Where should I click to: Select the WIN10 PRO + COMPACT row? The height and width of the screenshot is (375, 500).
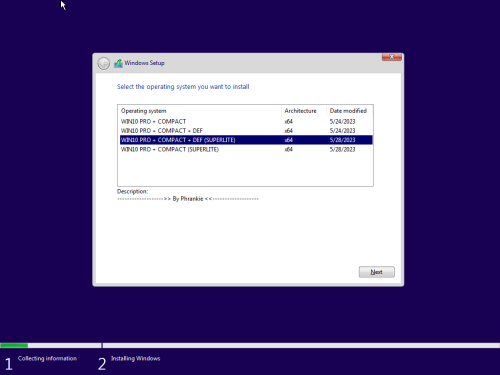click(x=246, y=121)
